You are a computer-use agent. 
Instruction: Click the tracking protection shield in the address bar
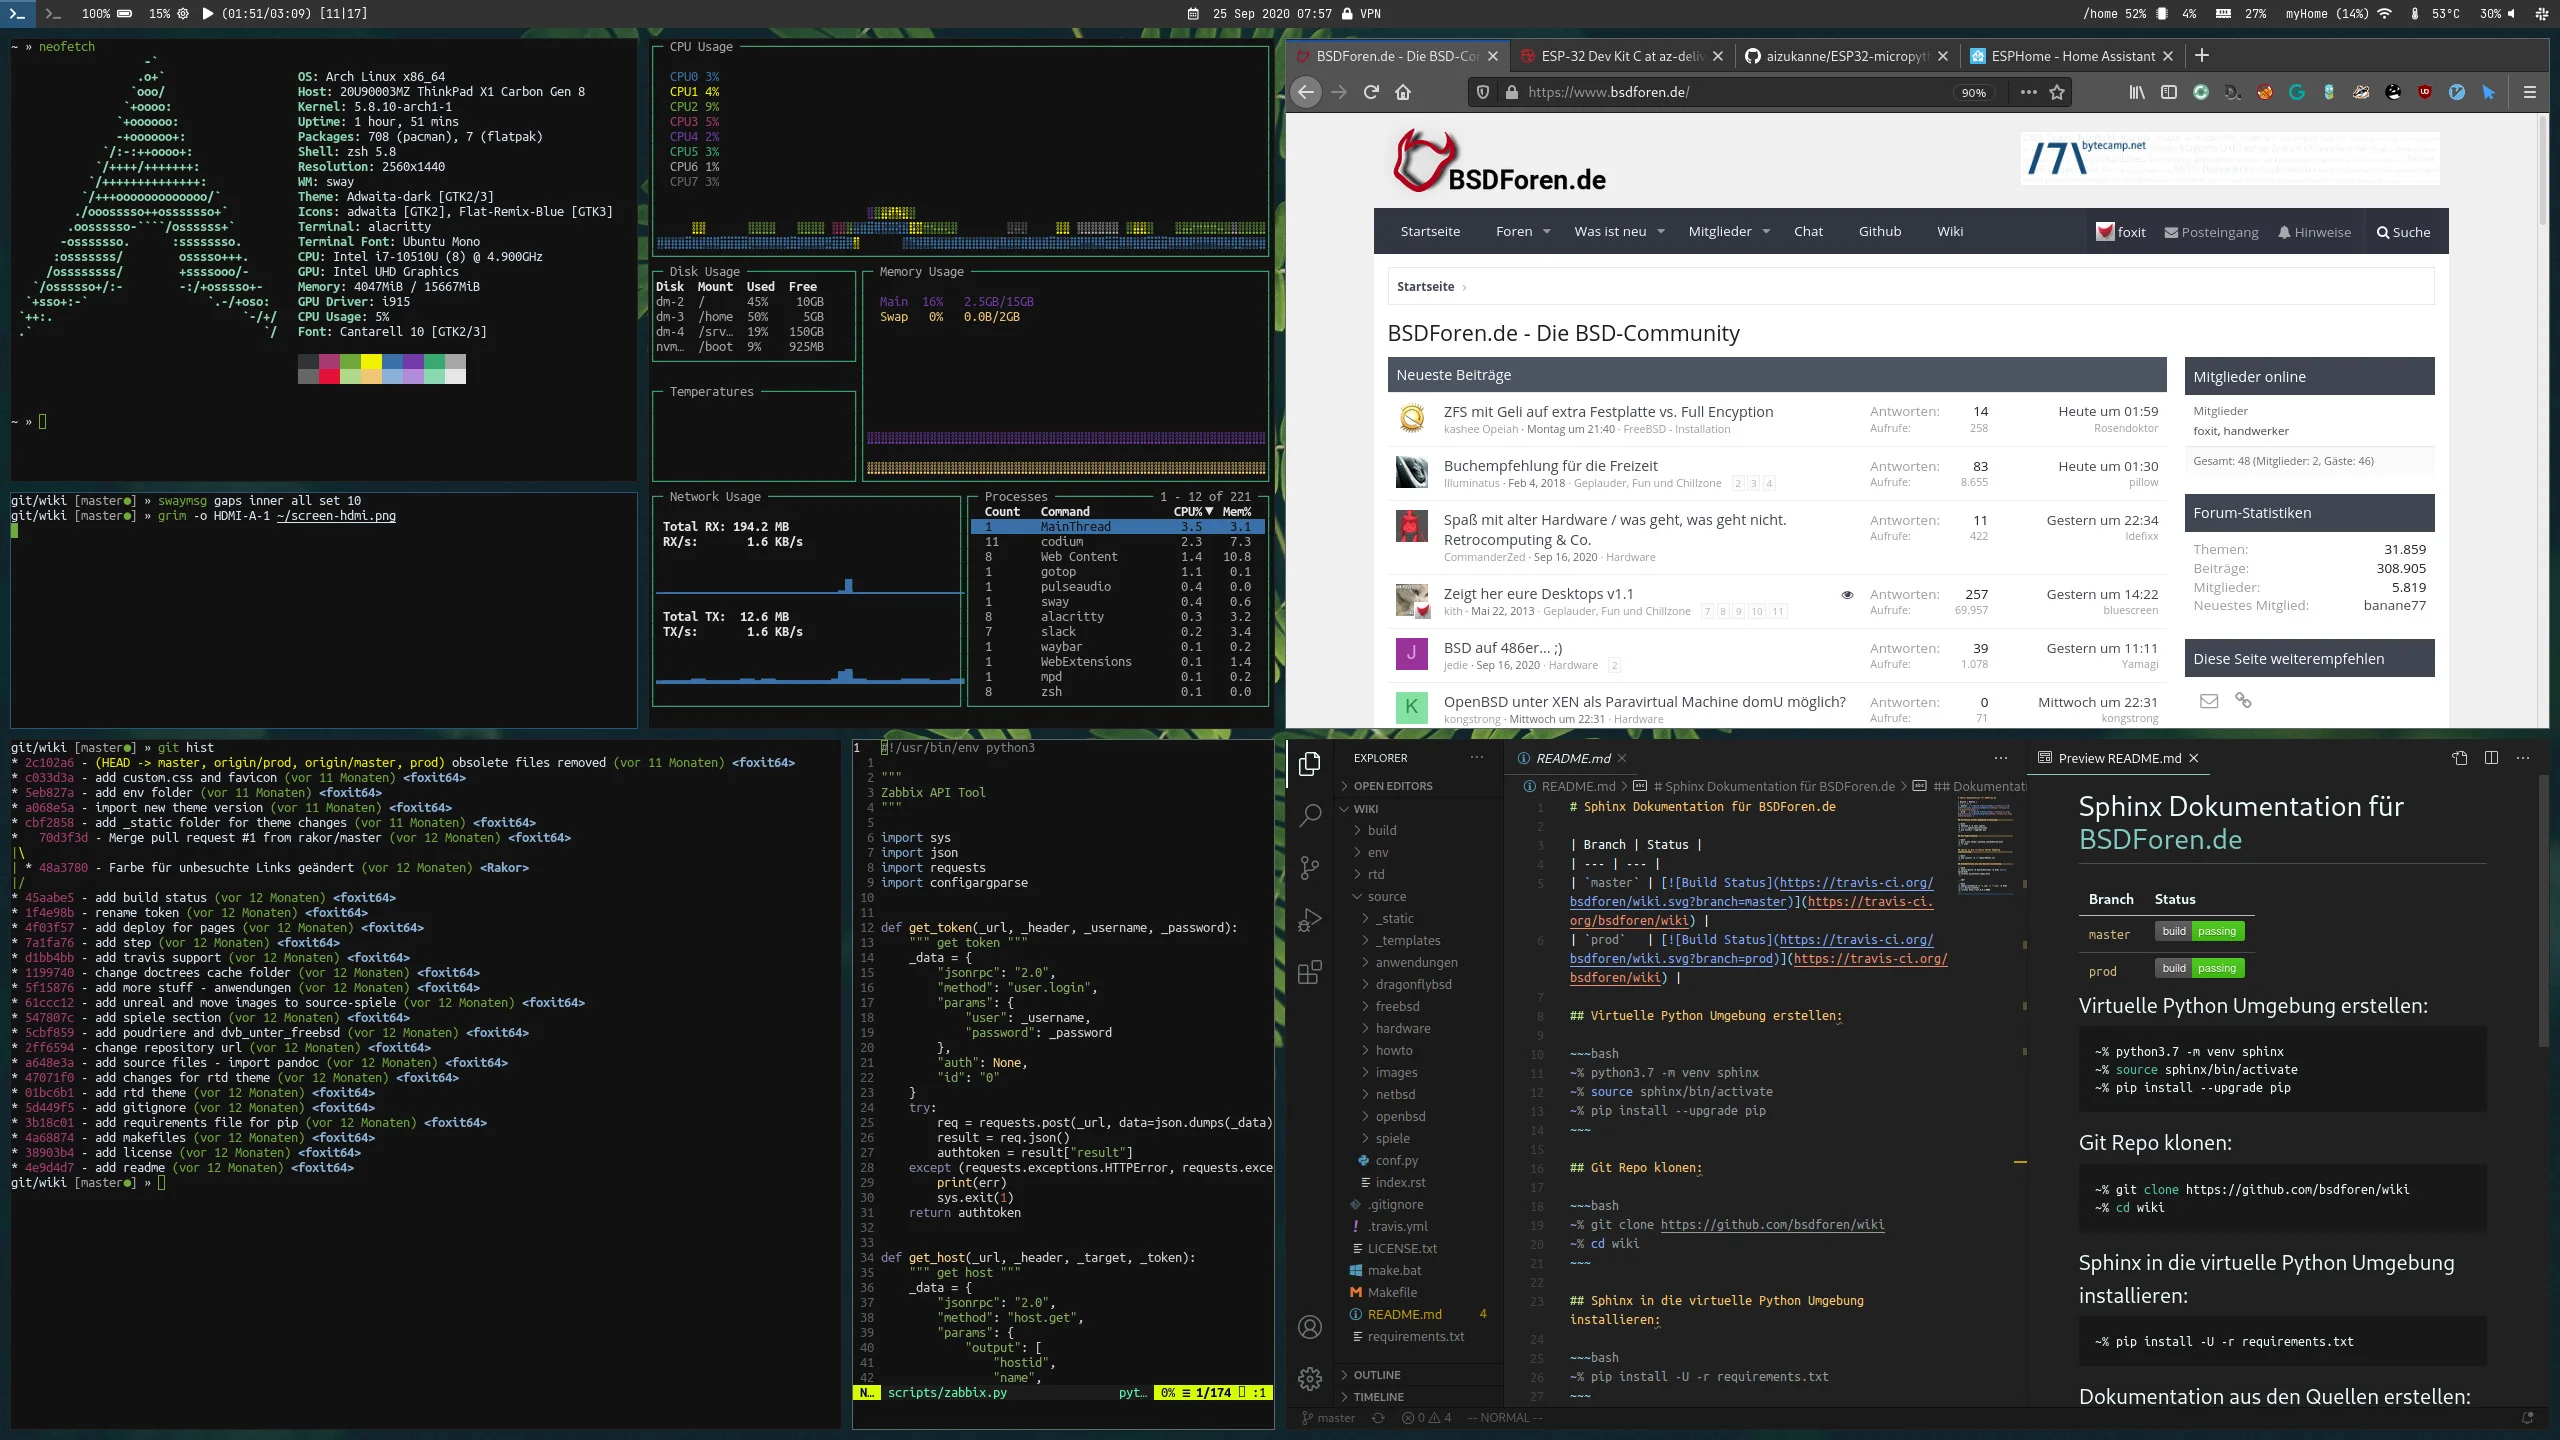click(x=1483, y=92)
